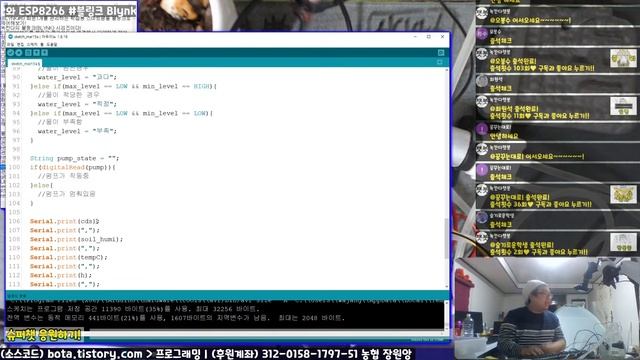Click the line 'Serial.print(soil_humi);'
Viewport: 640px width, 360px height.
(76, 239)
